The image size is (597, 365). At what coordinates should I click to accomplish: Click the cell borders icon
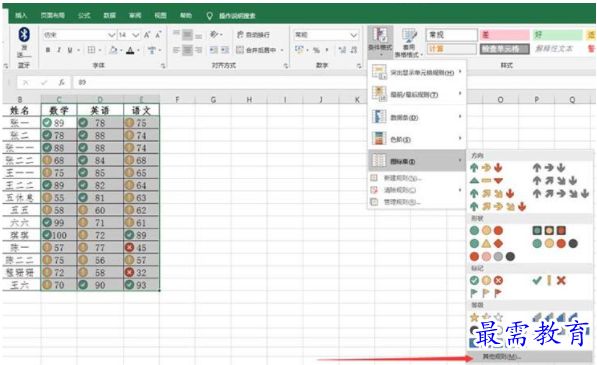pos(92,50)
